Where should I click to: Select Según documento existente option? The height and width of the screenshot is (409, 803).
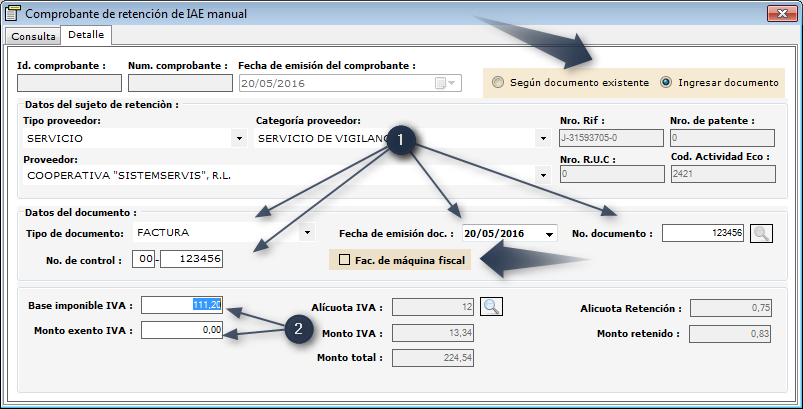(x=570, y=82)
